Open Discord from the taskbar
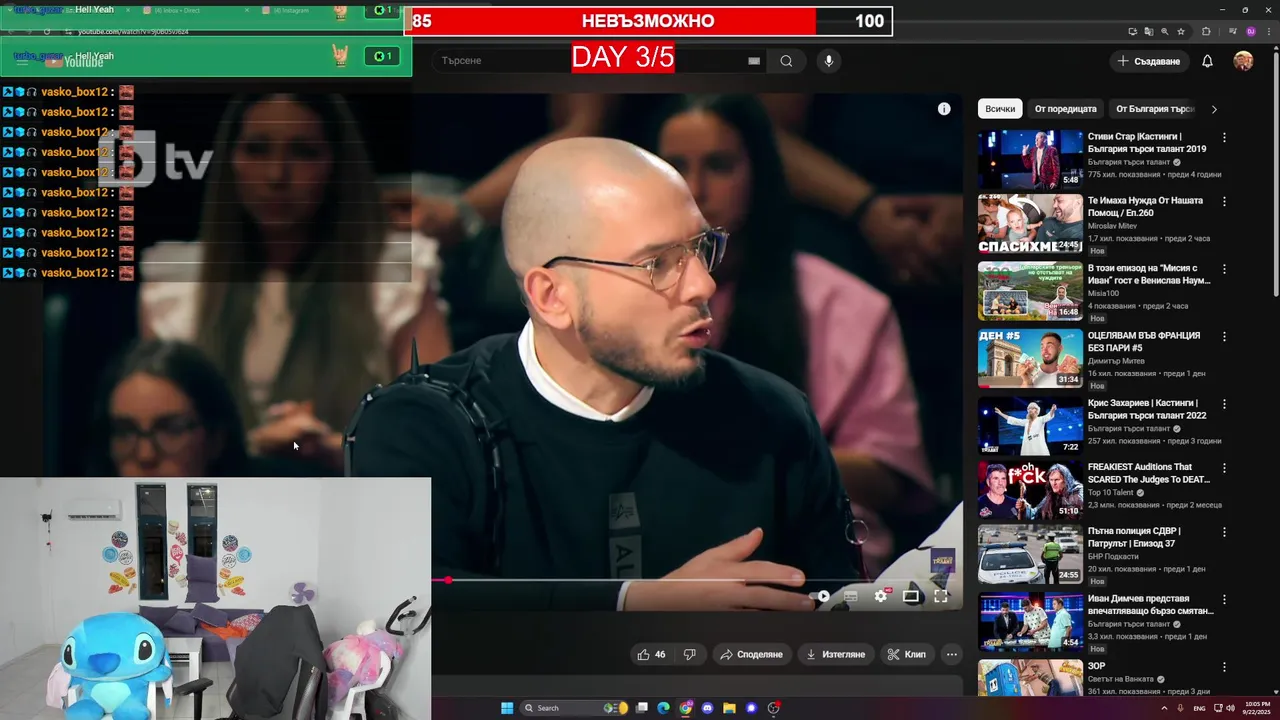Viewport: 1280px width, 720px height. point(707,708)
